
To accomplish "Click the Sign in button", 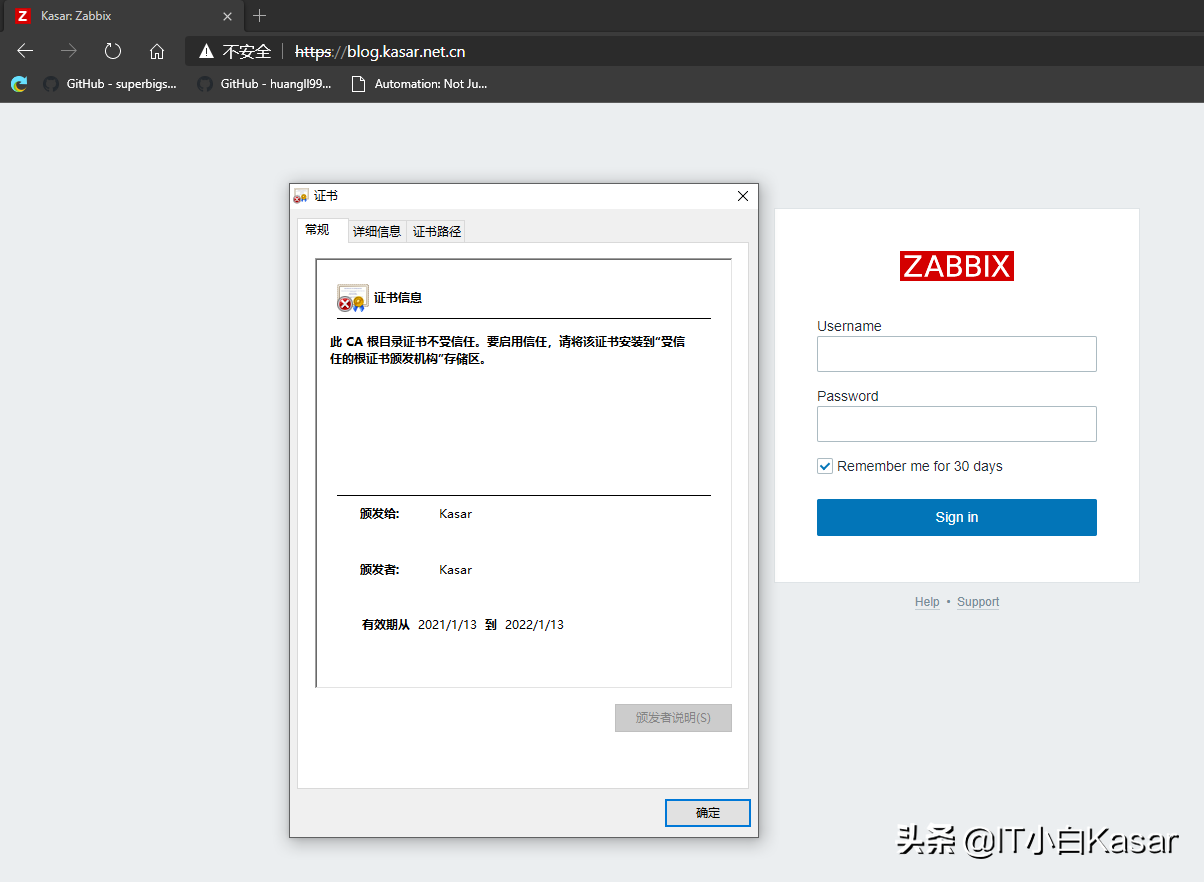I will [957, 518].
